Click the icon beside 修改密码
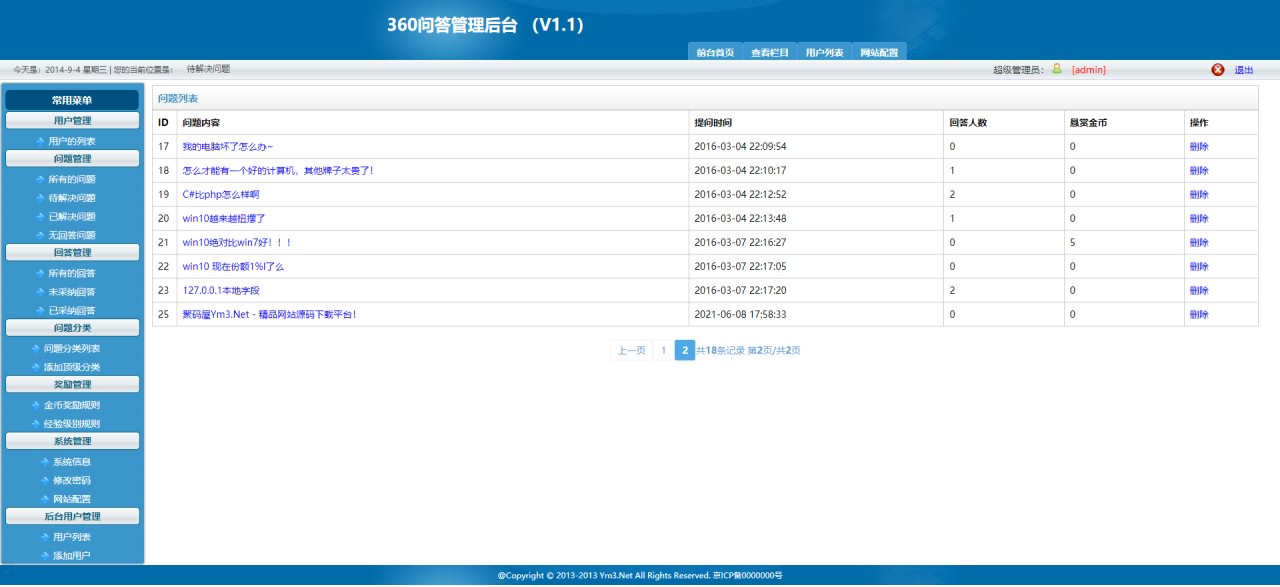 pyautogui.click(x=43, y=481)
